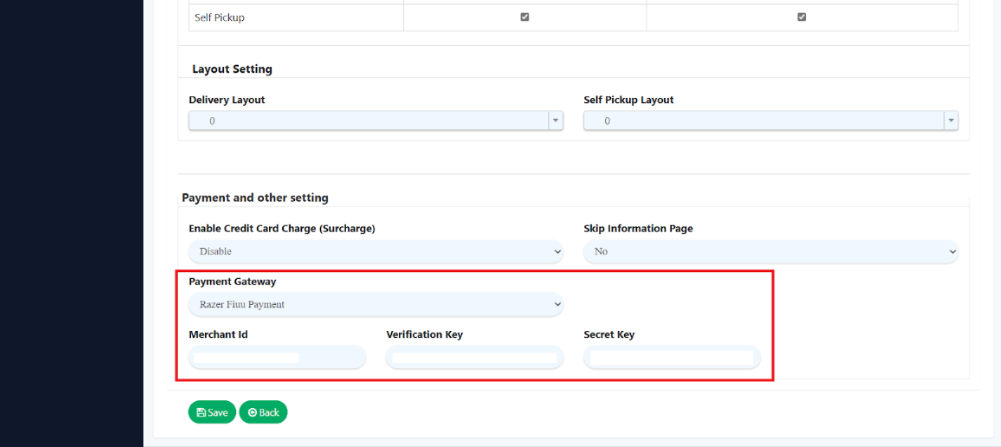Image resolution: width=1001 pixels, height=447 pixels.
Task: Click into the Verification Key field
Action: [x=474, y=357]
